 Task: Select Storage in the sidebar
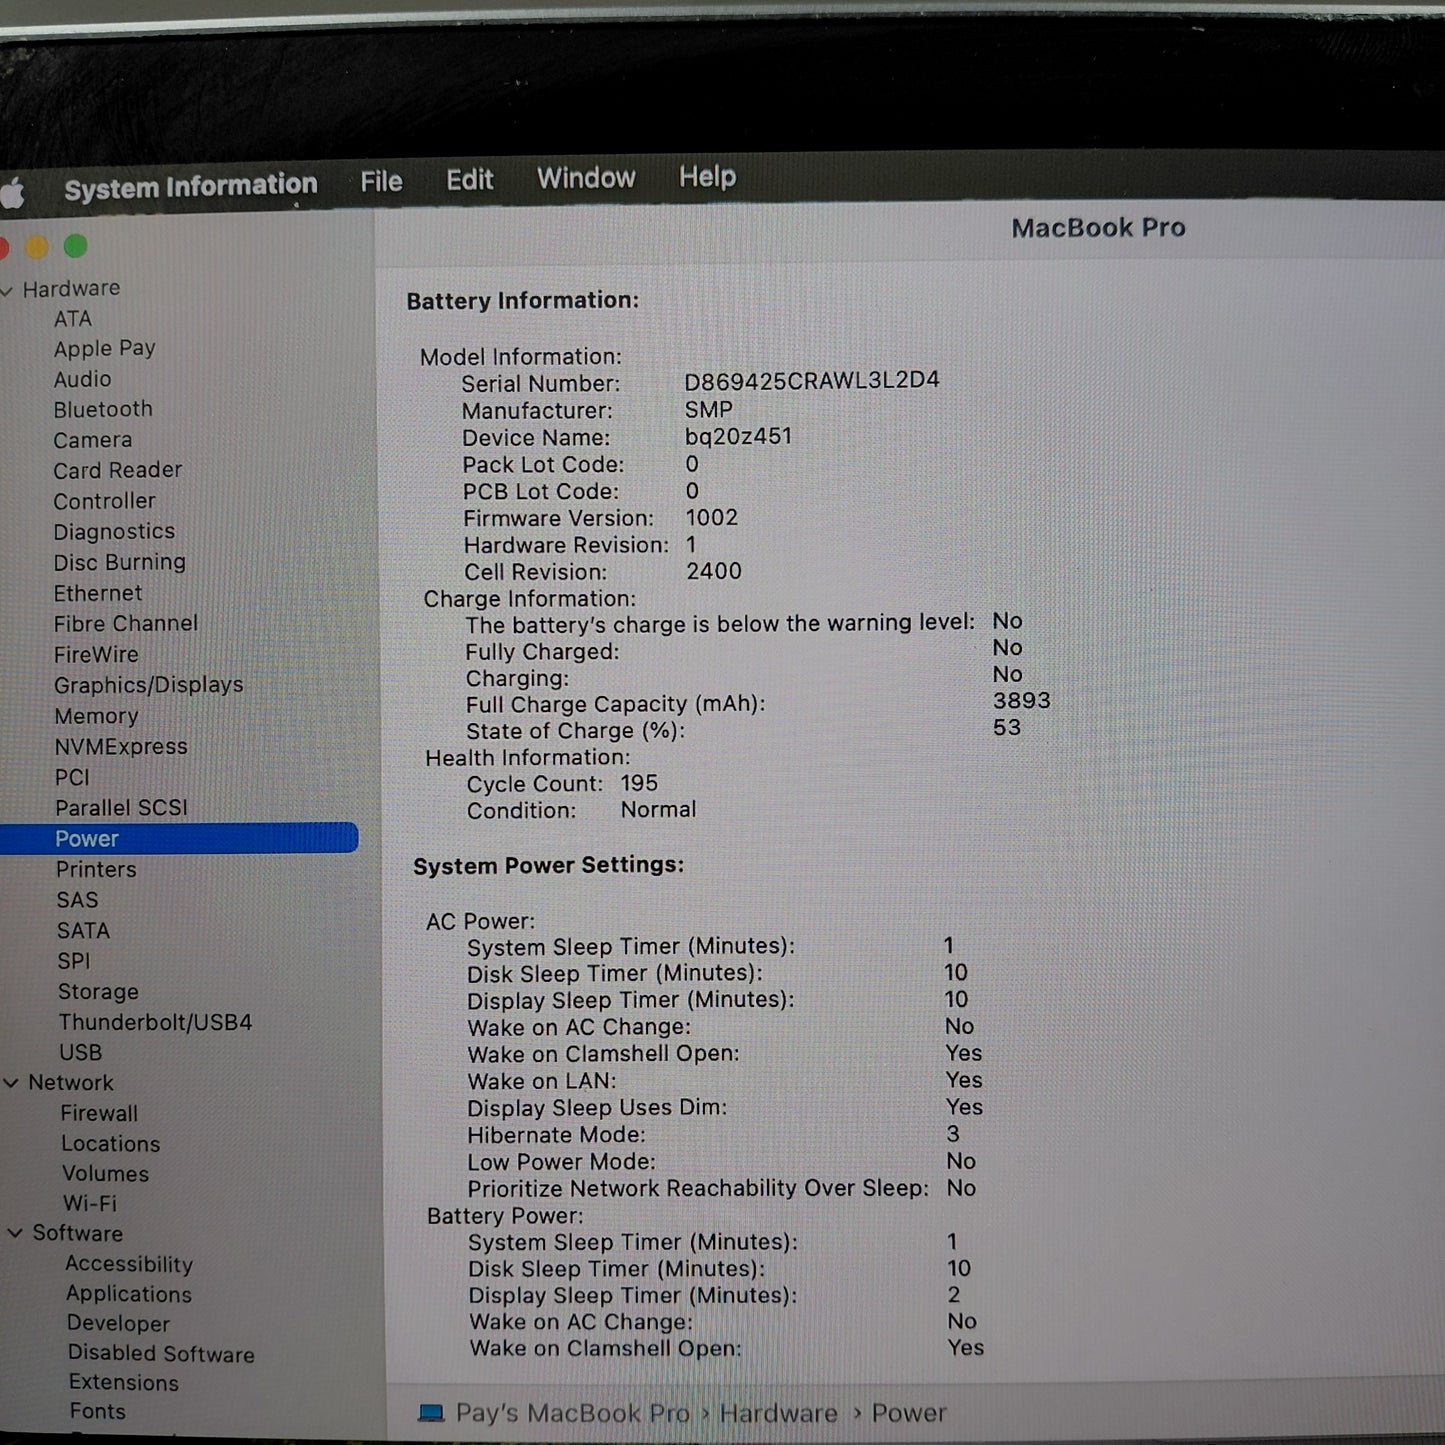(x=98, y=991)
